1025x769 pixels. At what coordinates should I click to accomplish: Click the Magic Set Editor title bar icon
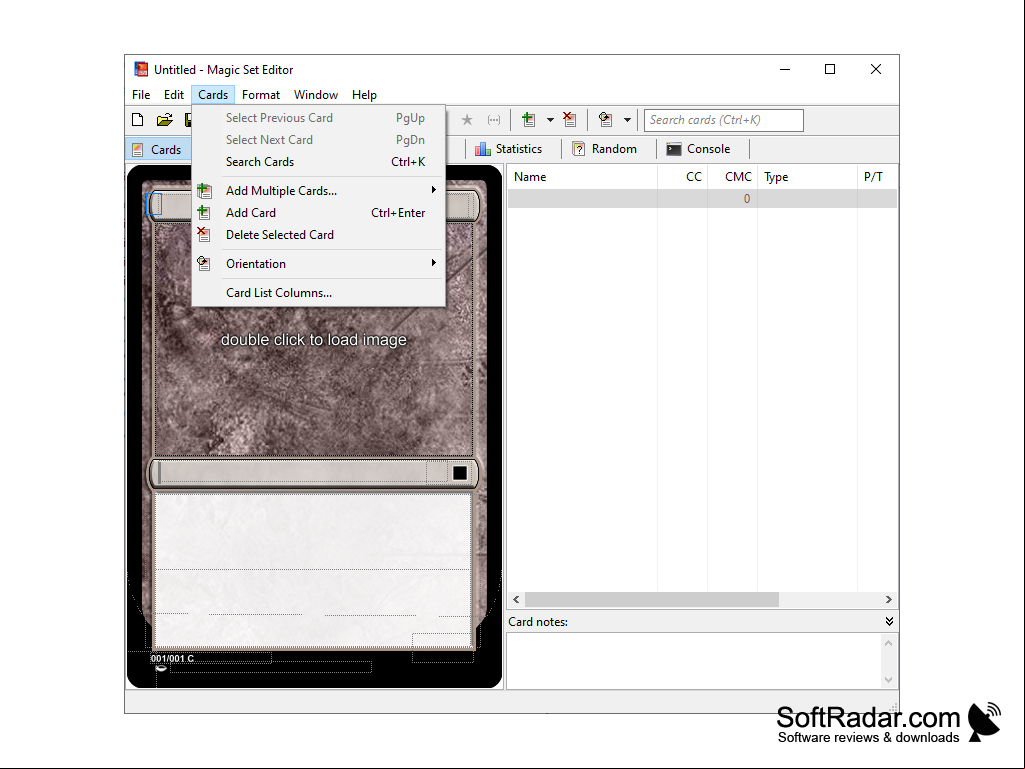[x=141, y=69]
